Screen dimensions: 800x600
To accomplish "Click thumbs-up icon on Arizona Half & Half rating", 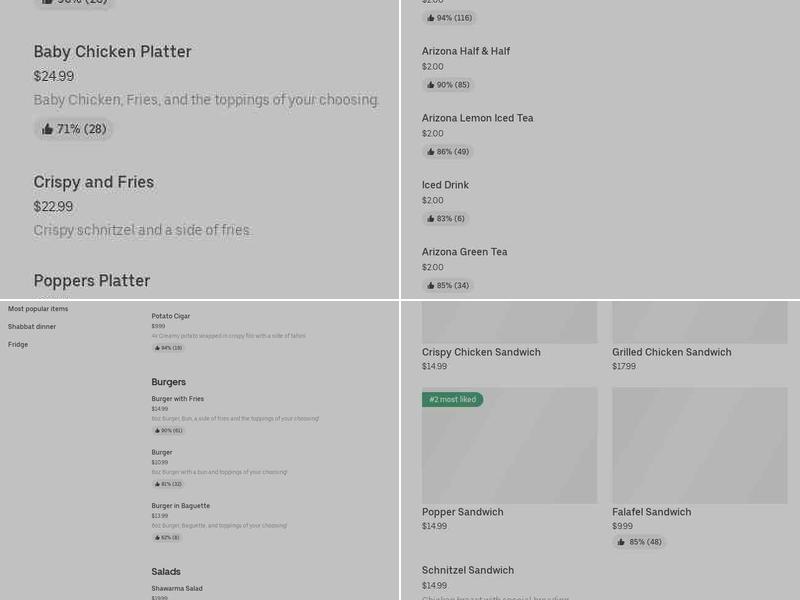I will click(x=431, y=85).
